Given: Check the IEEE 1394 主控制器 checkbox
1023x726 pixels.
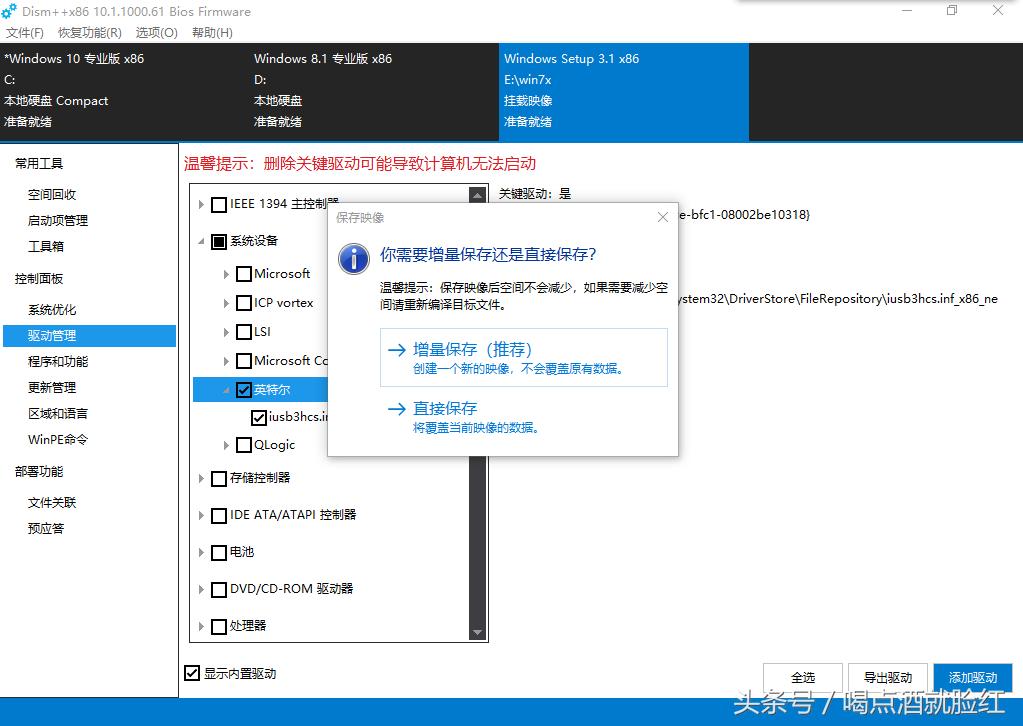Looking at the screenshot, I should click(219, 204).
